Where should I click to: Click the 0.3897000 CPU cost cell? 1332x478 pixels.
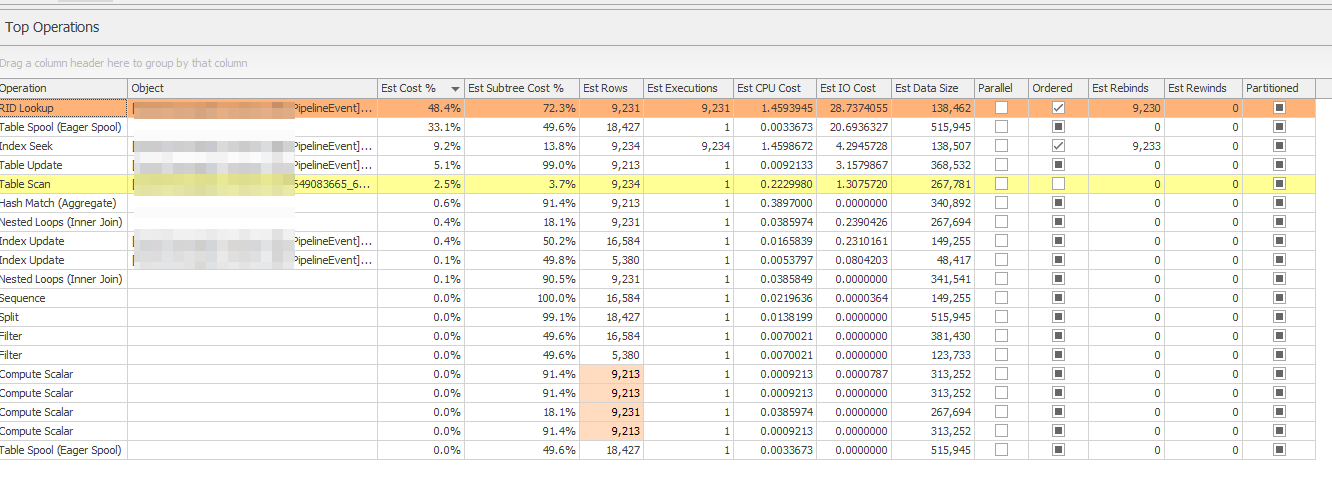[774, 203]
